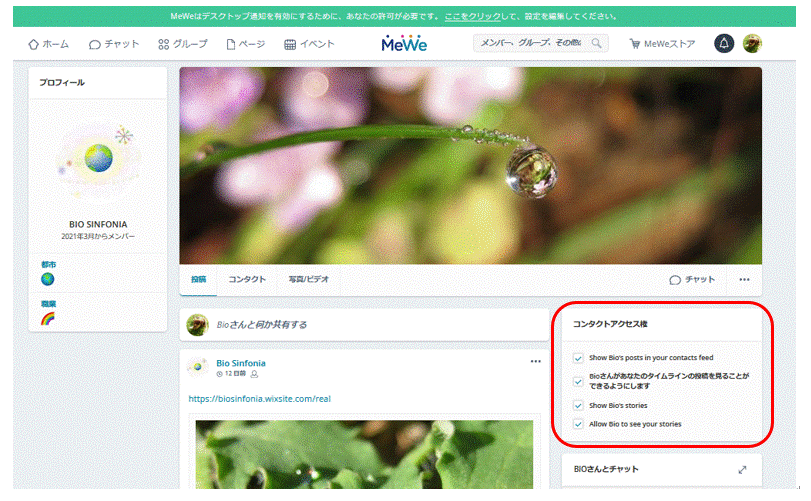Open the profile more options ellipsis
The height and width of the screenshot is (501, 811).
(744, 280)
